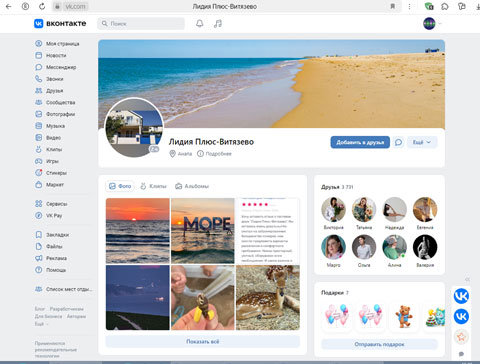The image size is (480, 364).
Task: Open the ice cream in hand photo
Action: tap(203, 298)
